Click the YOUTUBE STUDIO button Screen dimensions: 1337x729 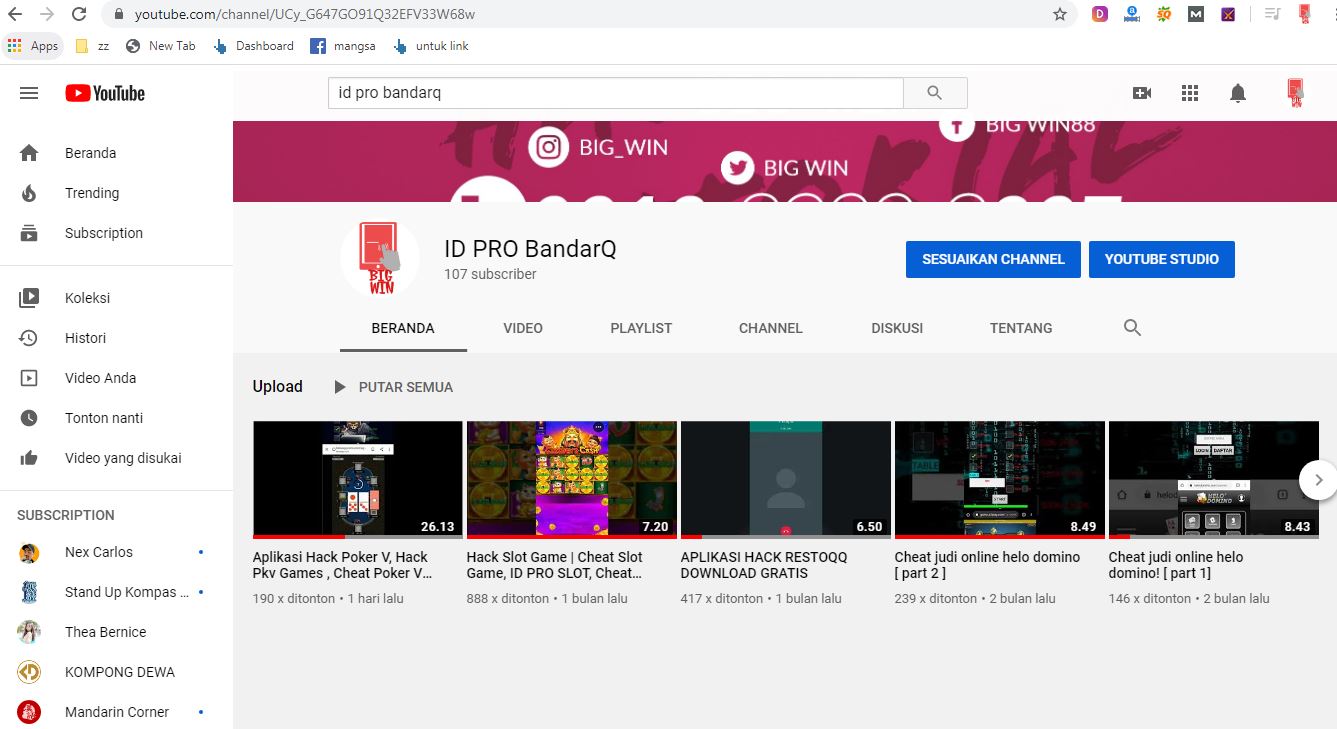click(x=1162, y=259)
